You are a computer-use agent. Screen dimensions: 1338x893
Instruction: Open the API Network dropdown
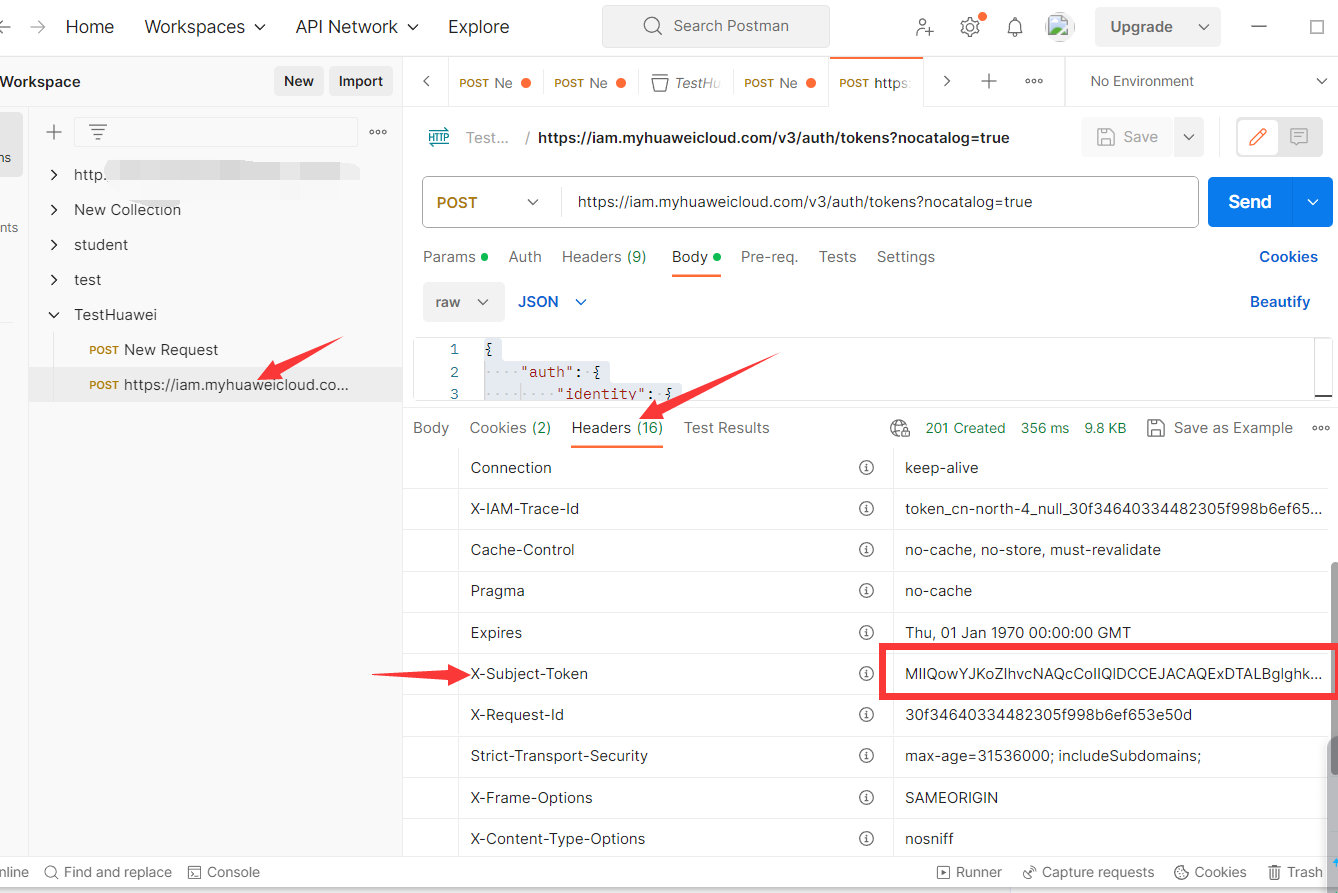pos(357,27)
